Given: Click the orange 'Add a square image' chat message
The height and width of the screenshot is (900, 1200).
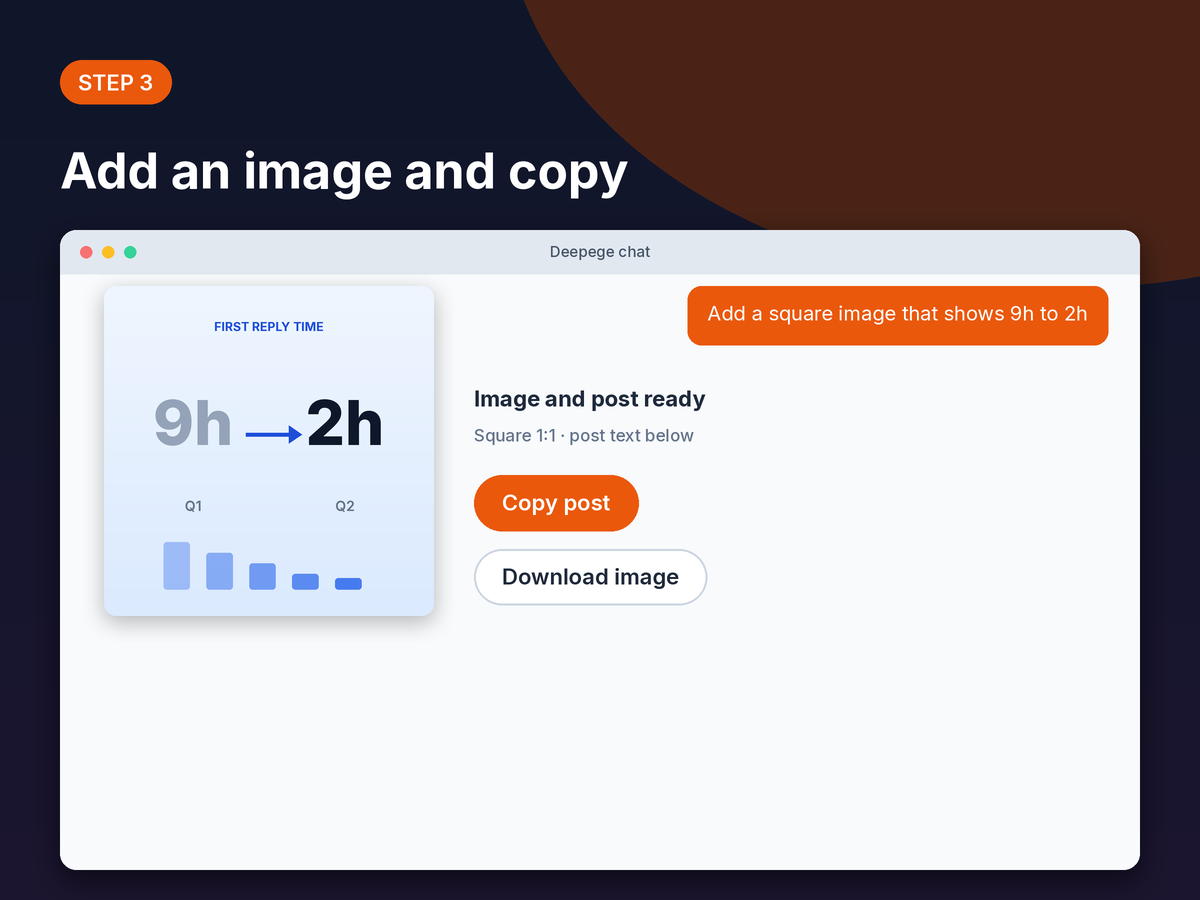Looking at the screenshot, I should point(897,314).
